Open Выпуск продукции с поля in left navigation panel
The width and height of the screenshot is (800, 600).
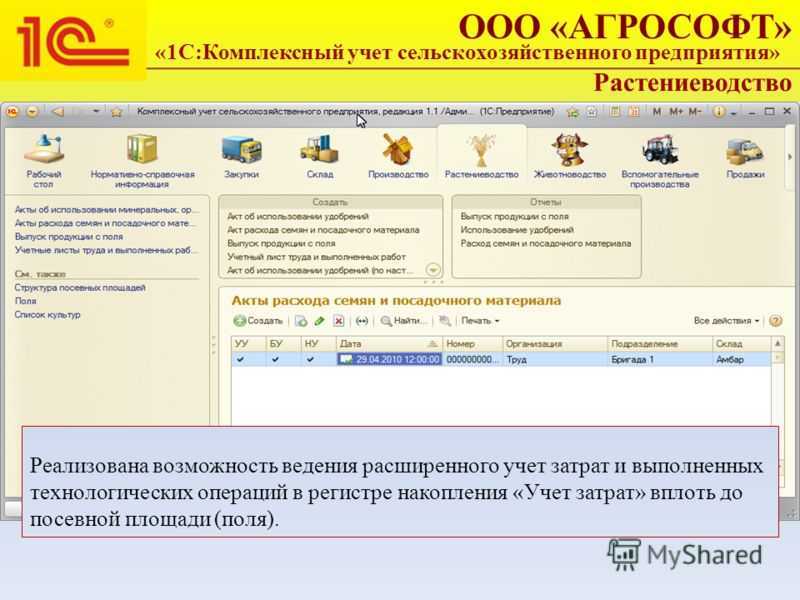pyautogui.click(x=69, y=237)
